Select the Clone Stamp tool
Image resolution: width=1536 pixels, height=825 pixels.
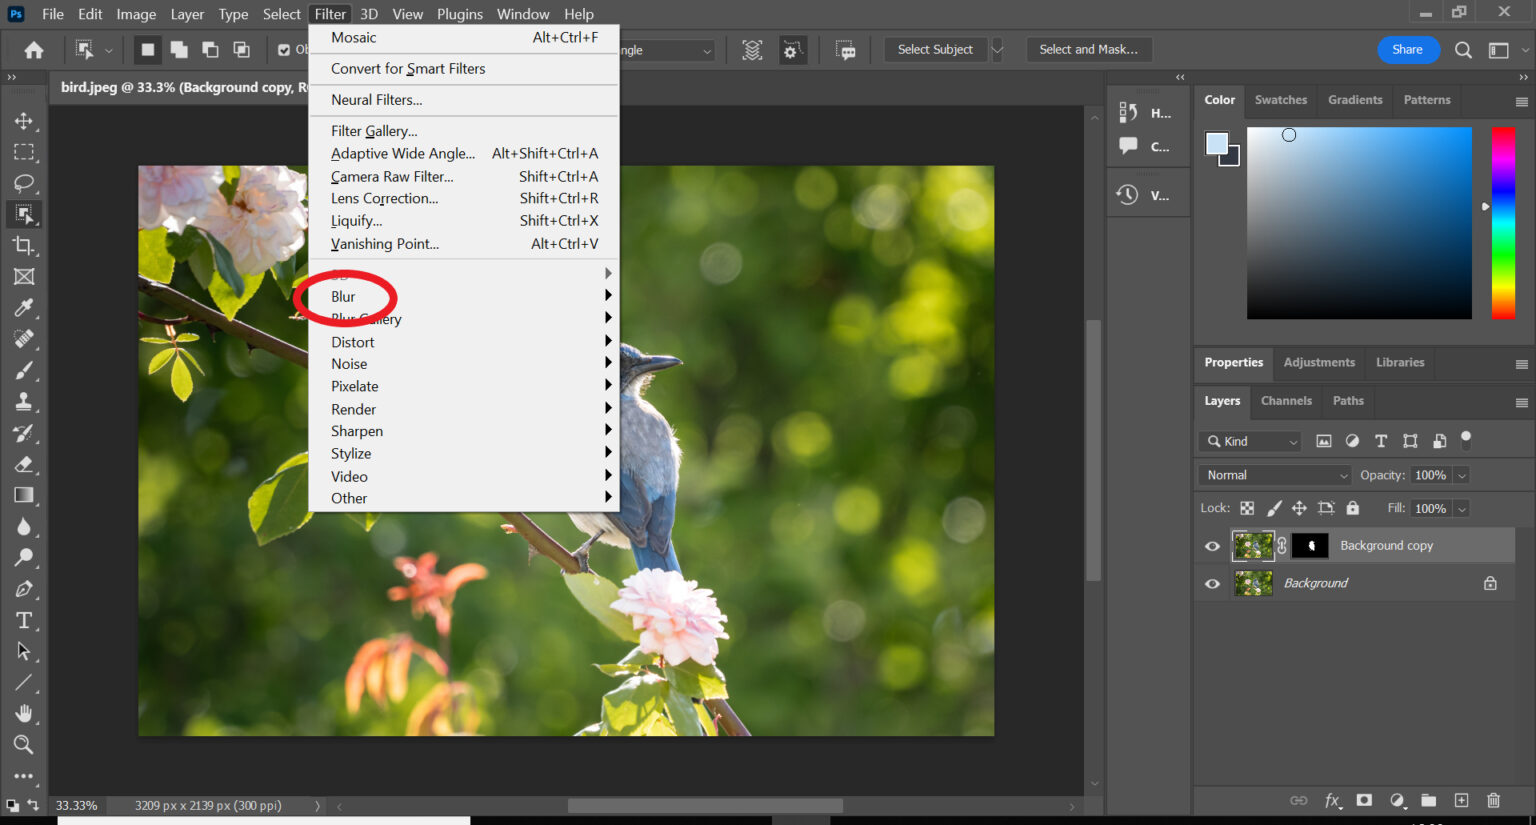tap(24, 402)
